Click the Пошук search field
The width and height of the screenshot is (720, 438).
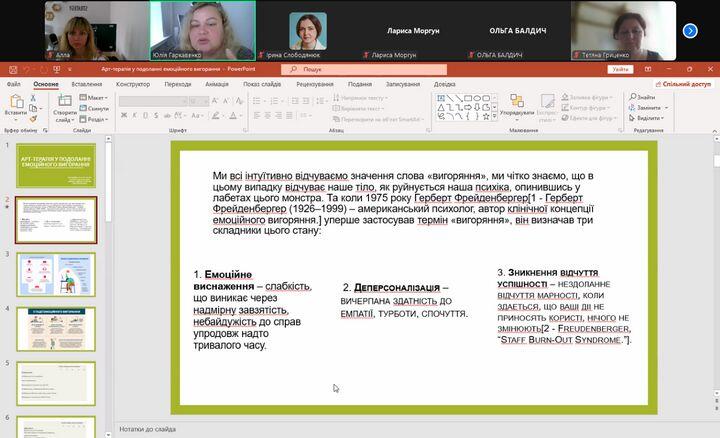point(364,69)
